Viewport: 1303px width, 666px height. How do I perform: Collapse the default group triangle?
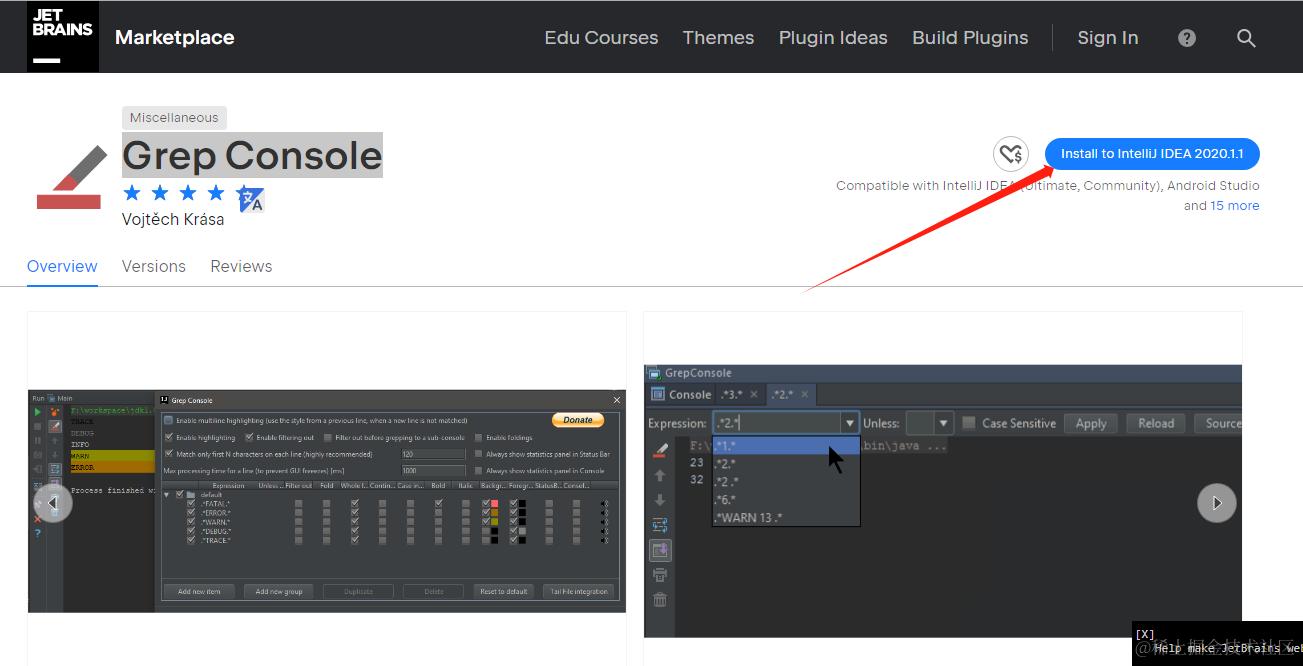point(167,495)
